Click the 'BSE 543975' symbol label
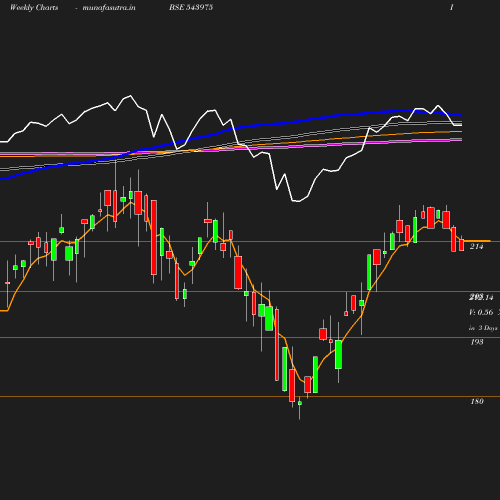Image resolution: width=500 pixels, height=500 pixels. pyautogui.click(x=191, y=7)
